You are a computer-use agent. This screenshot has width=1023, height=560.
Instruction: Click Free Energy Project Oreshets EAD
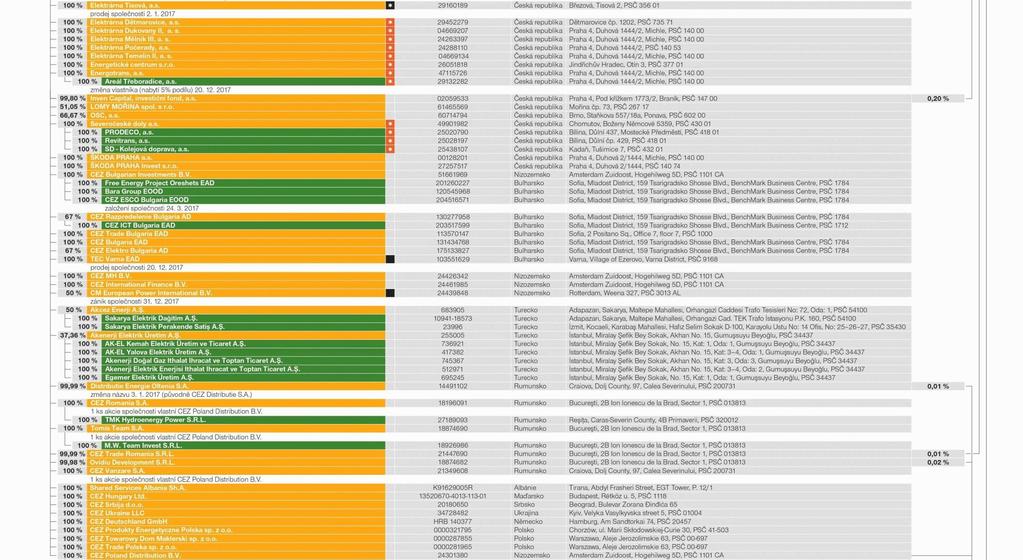(159, 183)
